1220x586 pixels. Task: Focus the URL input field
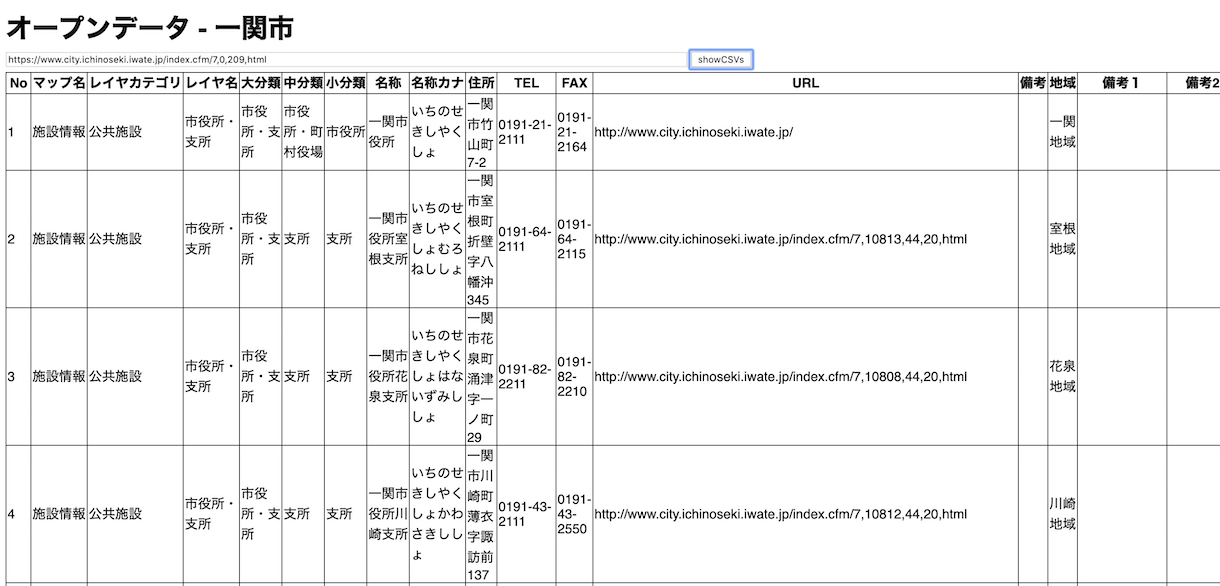point(346,60)
